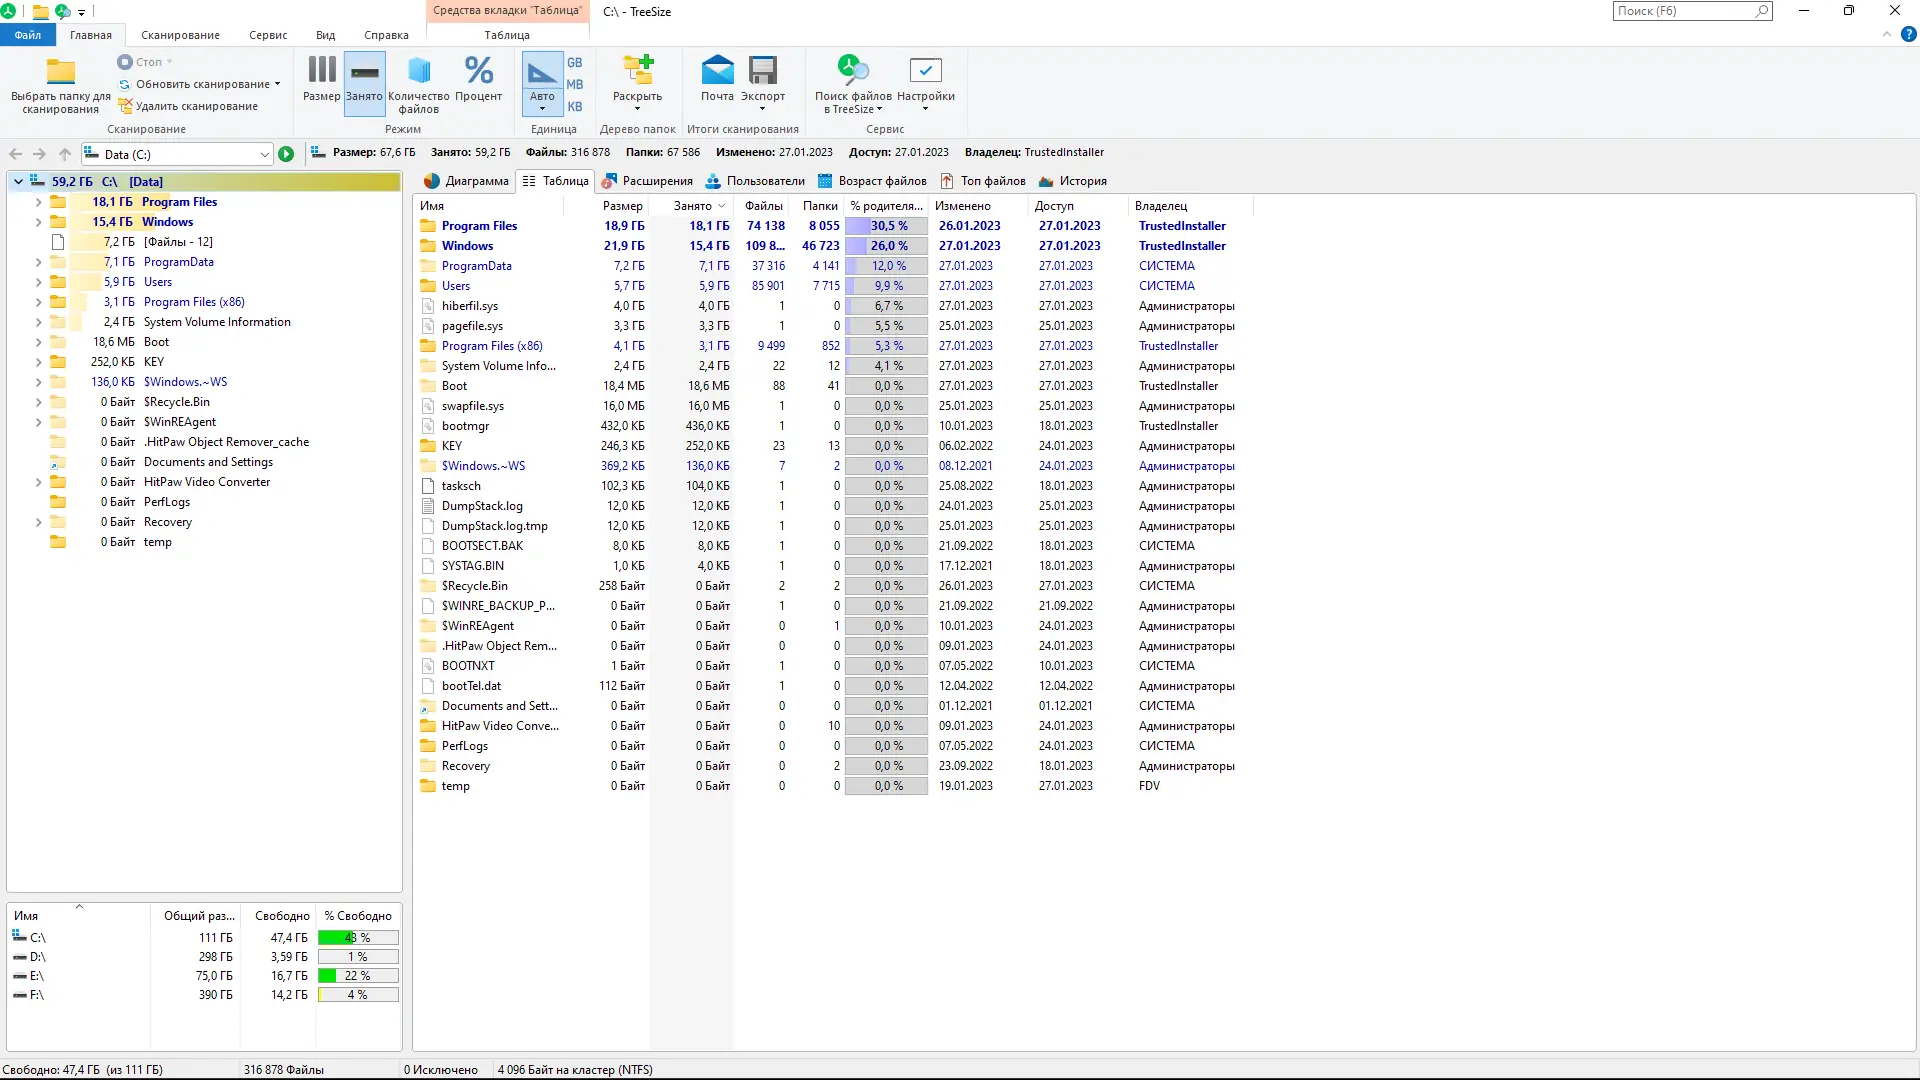Image resolution: width=1920 pixels, height=1080 pixels.
Task: Open Поиск файлов в TreeSize
Action: click(852, 85)
